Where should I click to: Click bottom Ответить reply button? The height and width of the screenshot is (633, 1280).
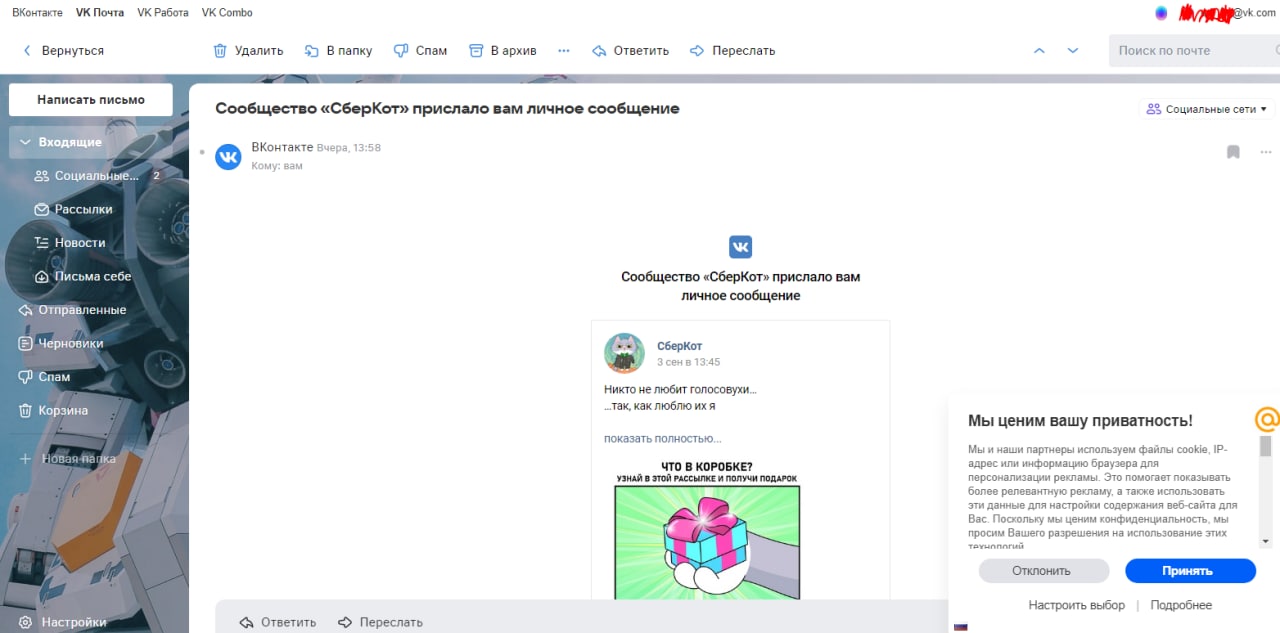click(x=278, y=622)
